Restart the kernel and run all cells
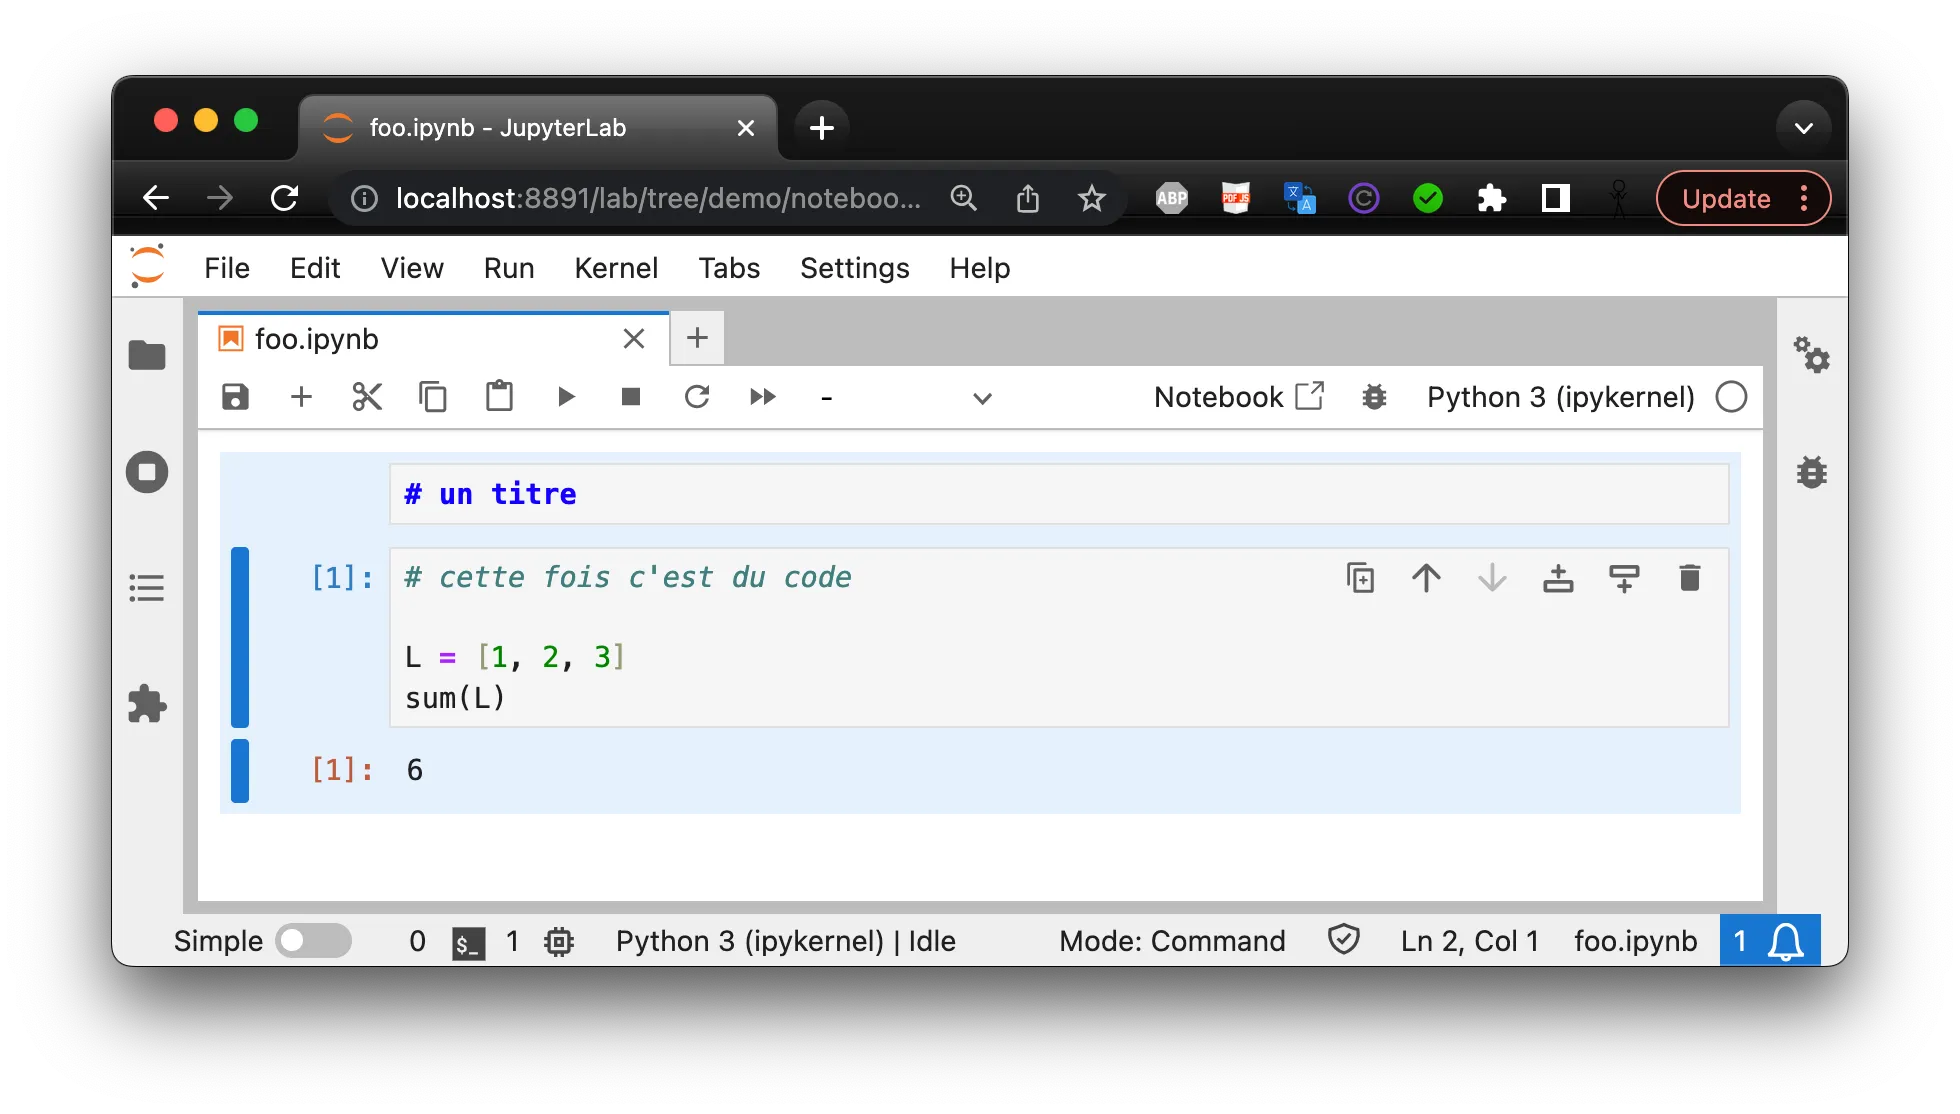The width and height of the screenshot is (1960, 1114). pyautogui.click(x=762, y=397)
